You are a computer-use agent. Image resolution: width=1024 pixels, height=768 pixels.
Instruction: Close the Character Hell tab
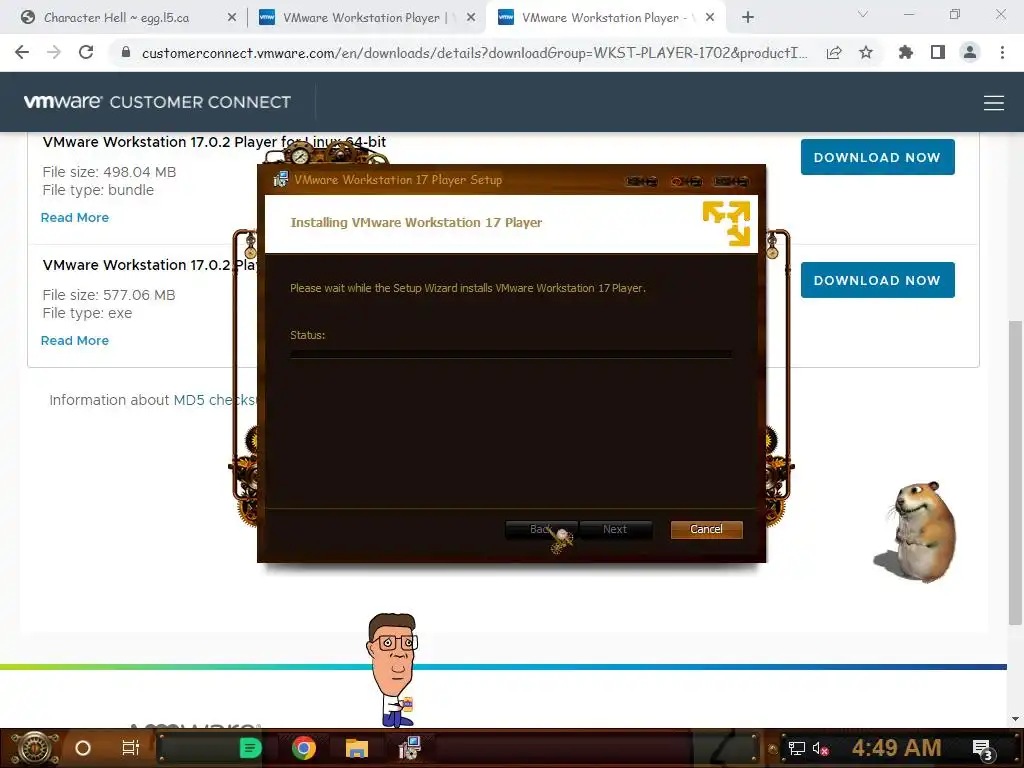(232, 18)
